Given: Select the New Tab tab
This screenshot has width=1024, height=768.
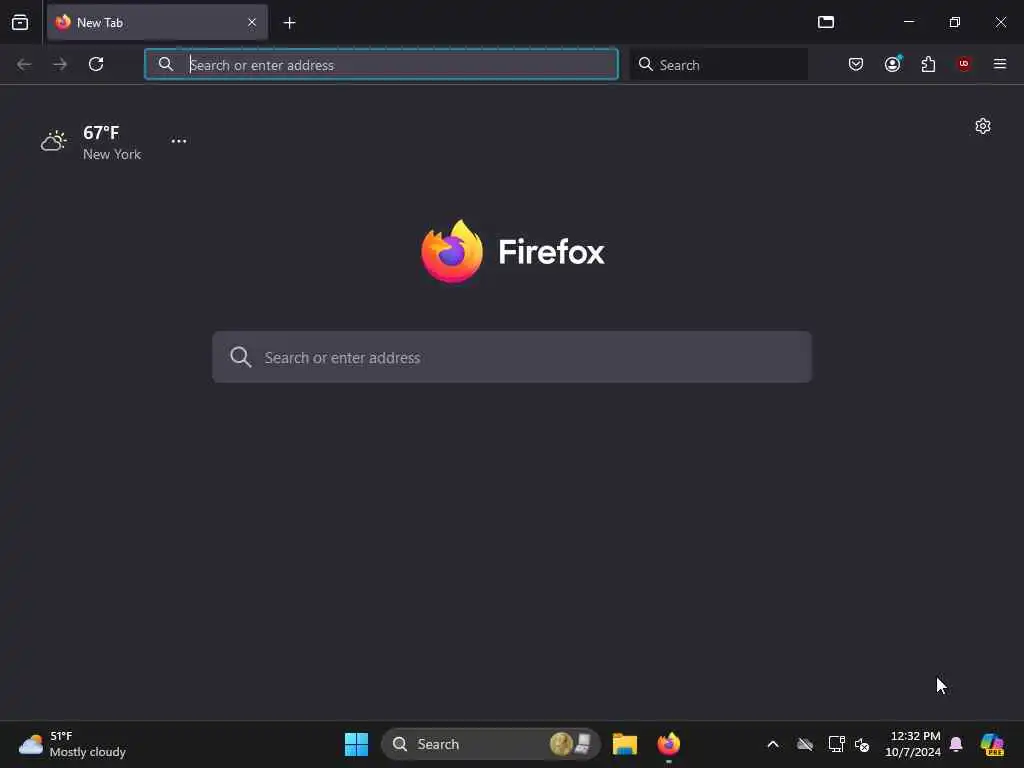Looking at the screenshot, I should pos(157,23).
